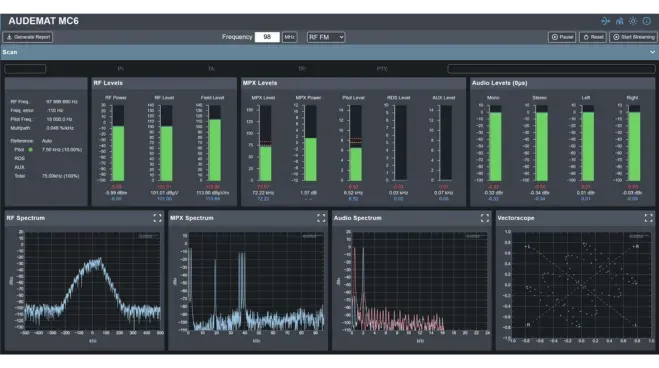Click the Vectorscope plot area
The height and width of the screenshot is (368, 659).
582,285
